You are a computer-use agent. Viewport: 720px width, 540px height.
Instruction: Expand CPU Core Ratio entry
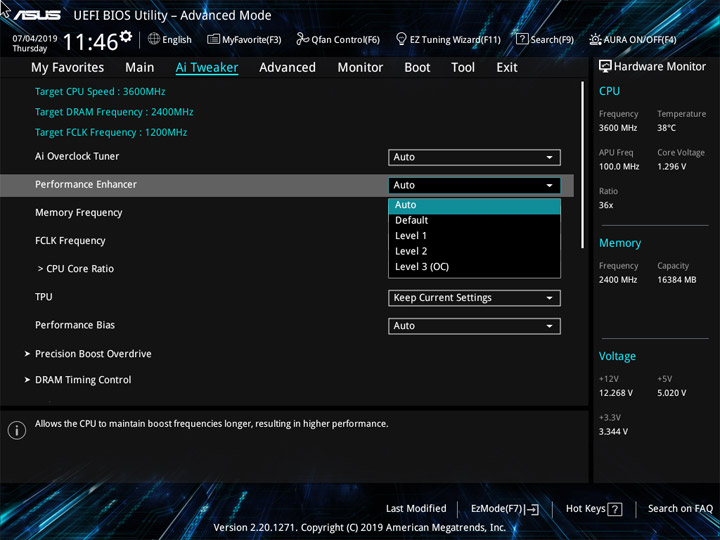(76, 269)
